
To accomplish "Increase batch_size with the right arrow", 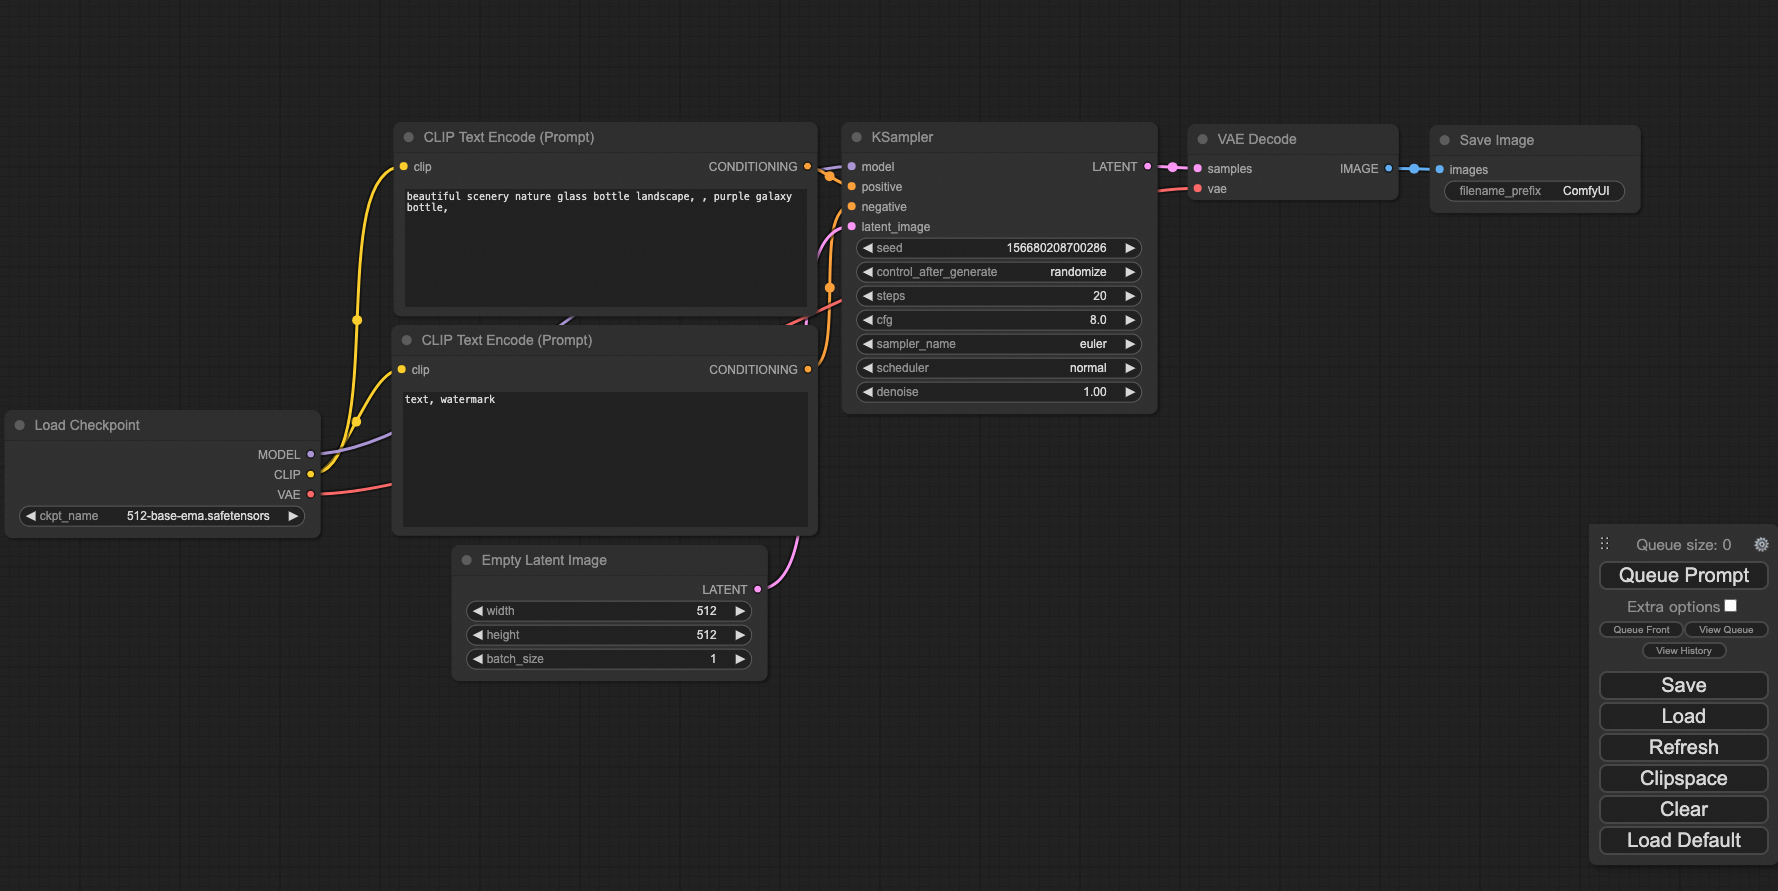I will 740,659.
